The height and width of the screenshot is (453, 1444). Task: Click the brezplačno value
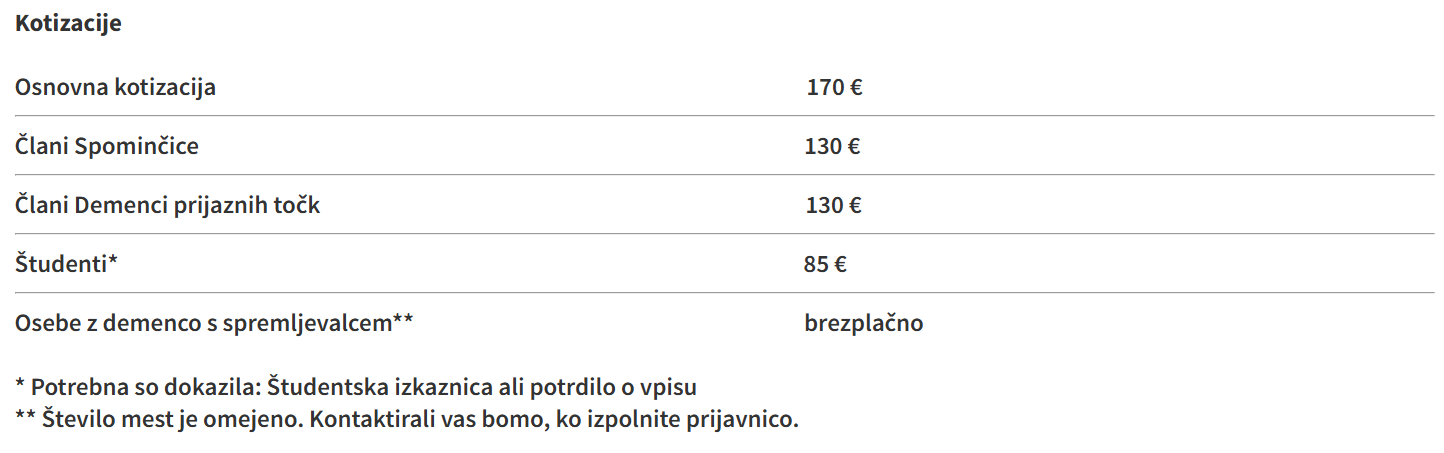pyautogui.click(x=863, y=323)
